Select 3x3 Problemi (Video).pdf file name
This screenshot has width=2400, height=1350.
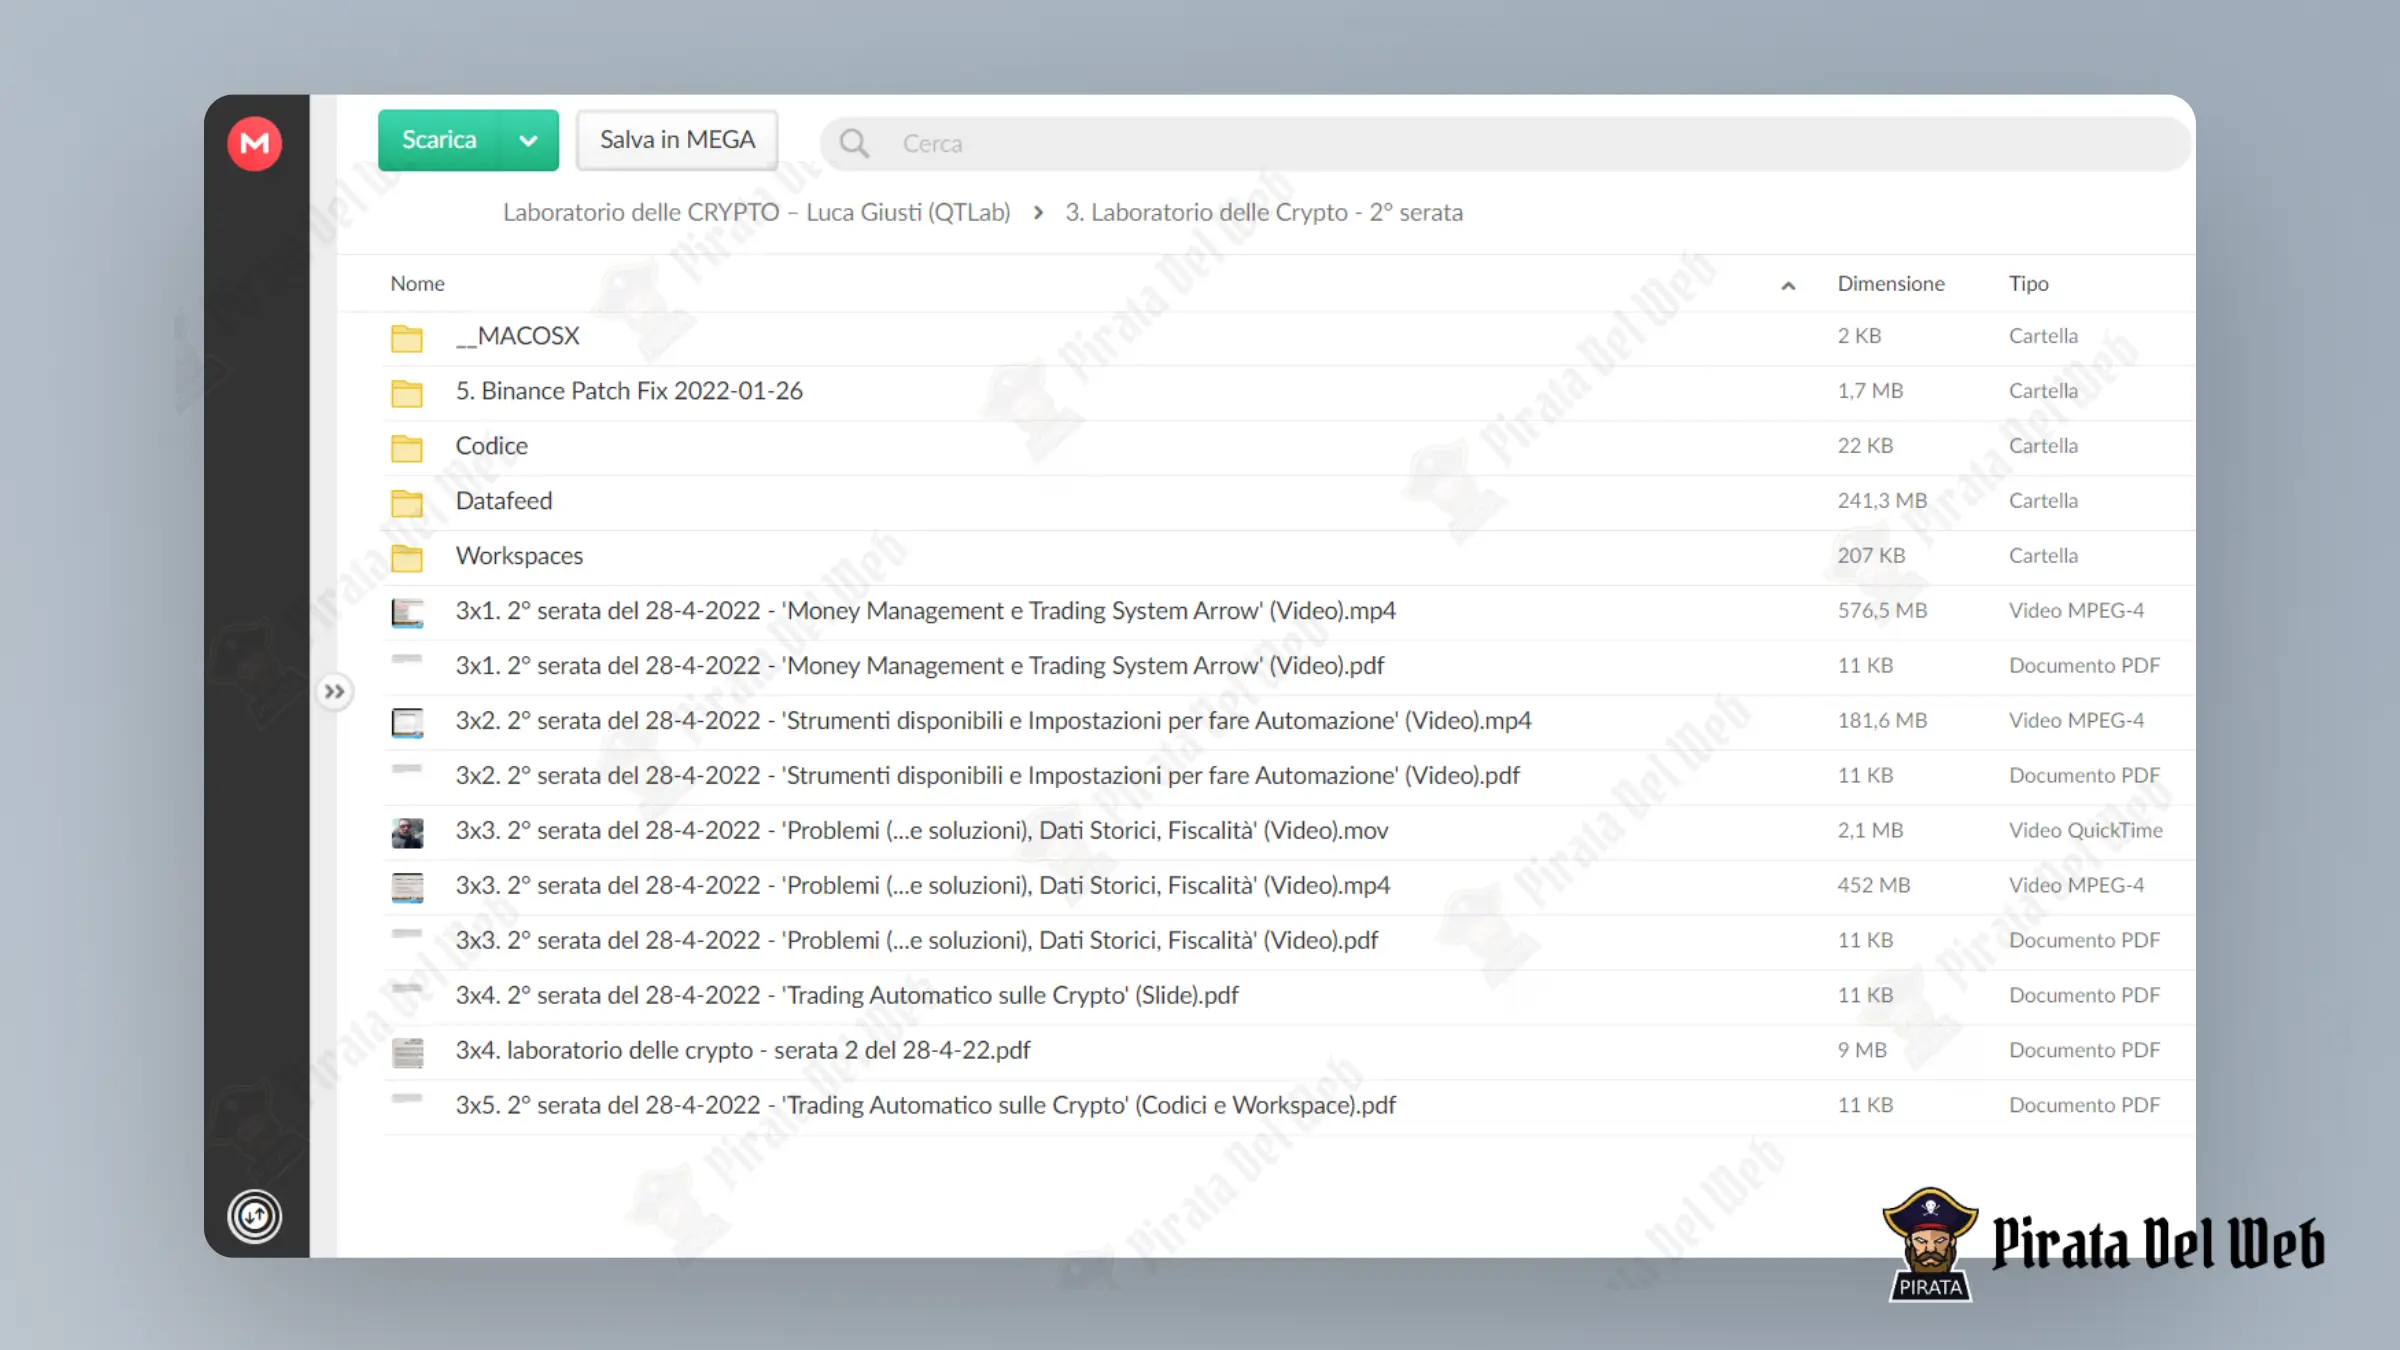(x=917, y=941)
